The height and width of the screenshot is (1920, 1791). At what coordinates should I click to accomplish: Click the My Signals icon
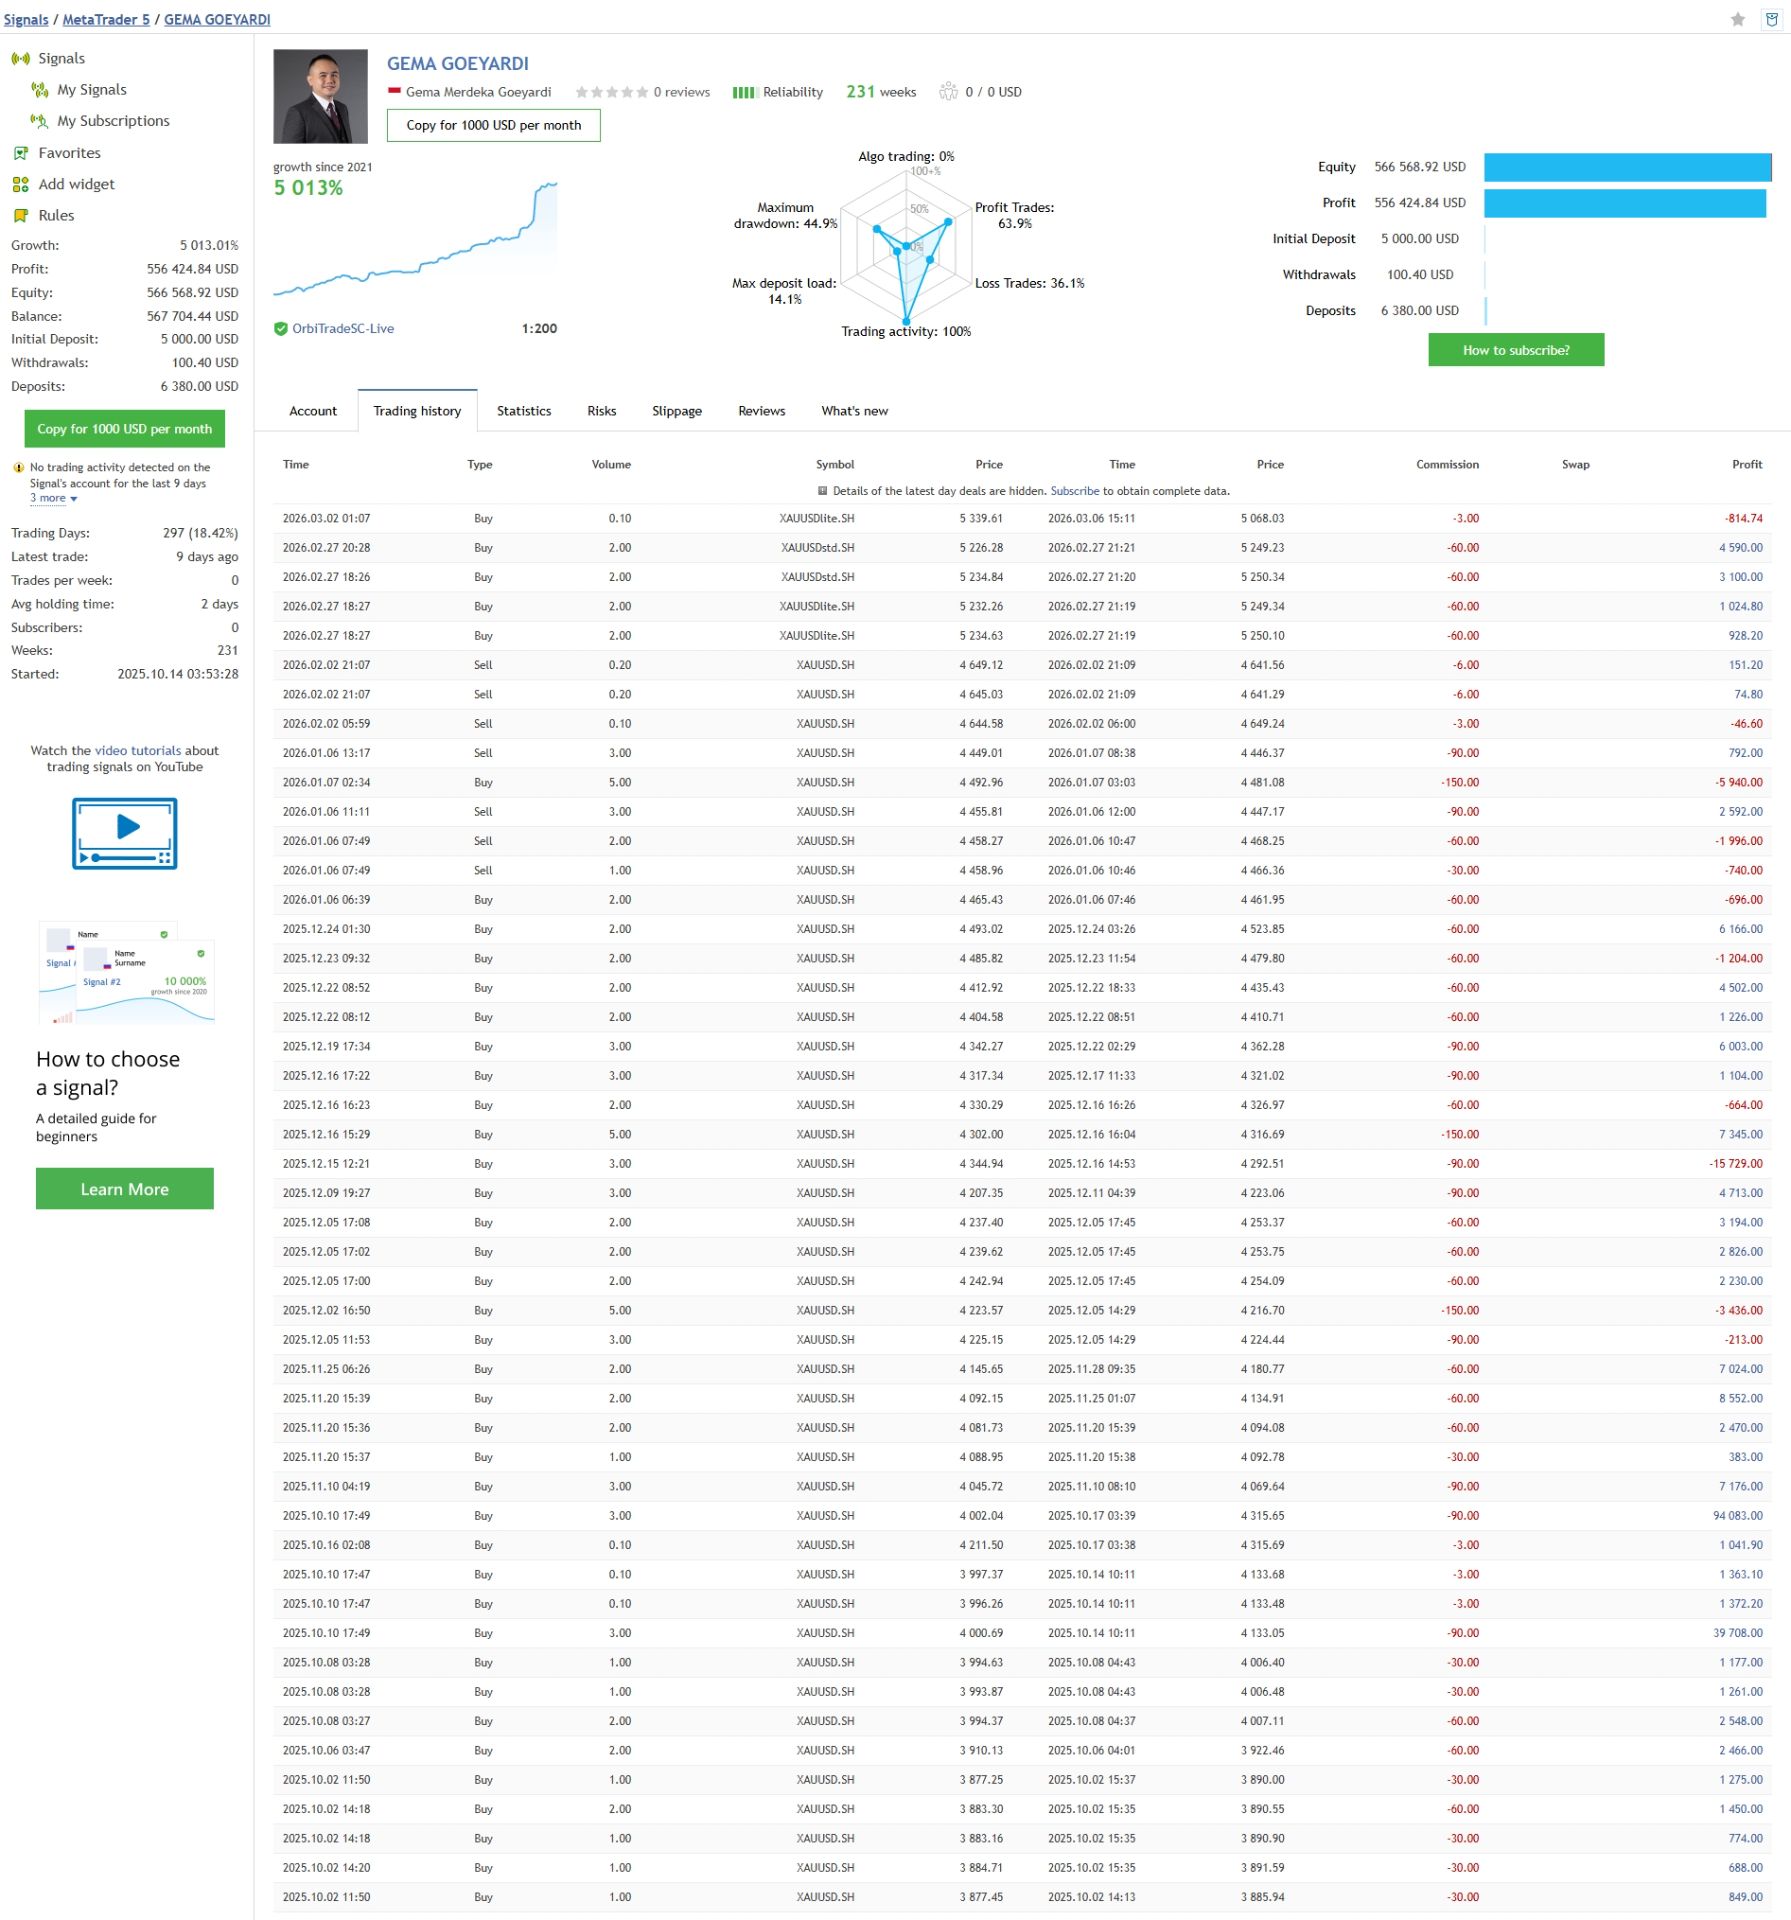click(40, 90)
